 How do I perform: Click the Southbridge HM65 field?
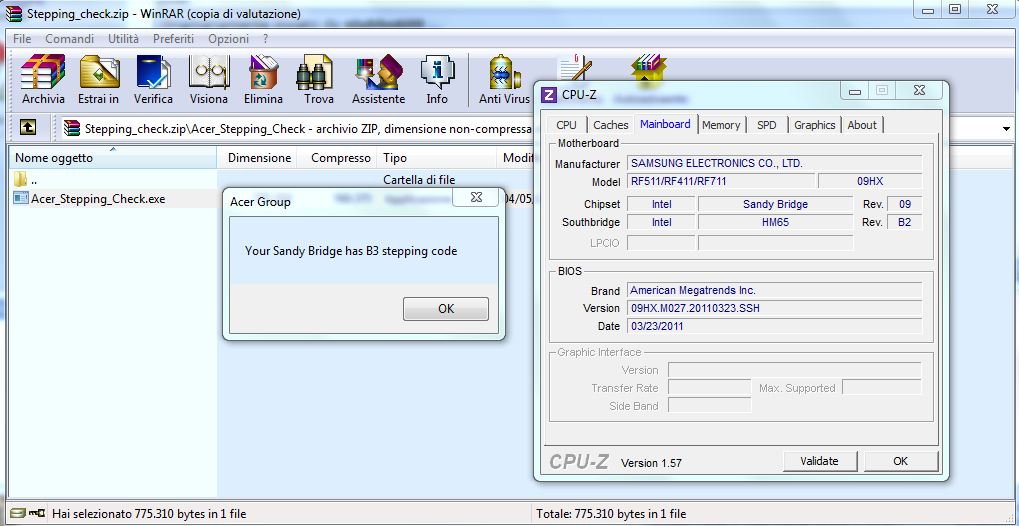(x=775, y=222)
